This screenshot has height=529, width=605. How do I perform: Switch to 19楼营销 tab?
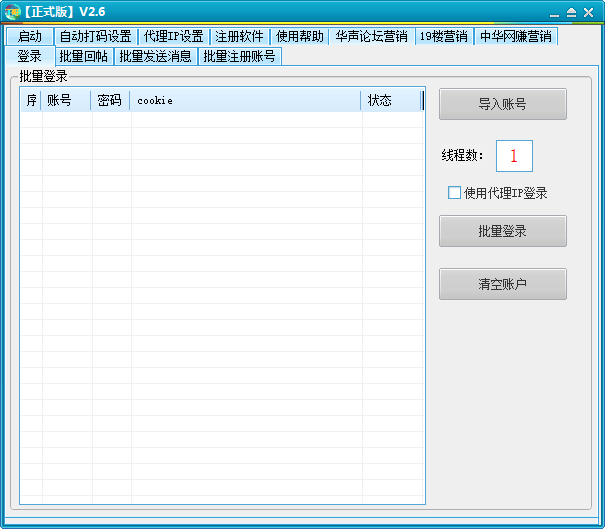click(443, 36)
